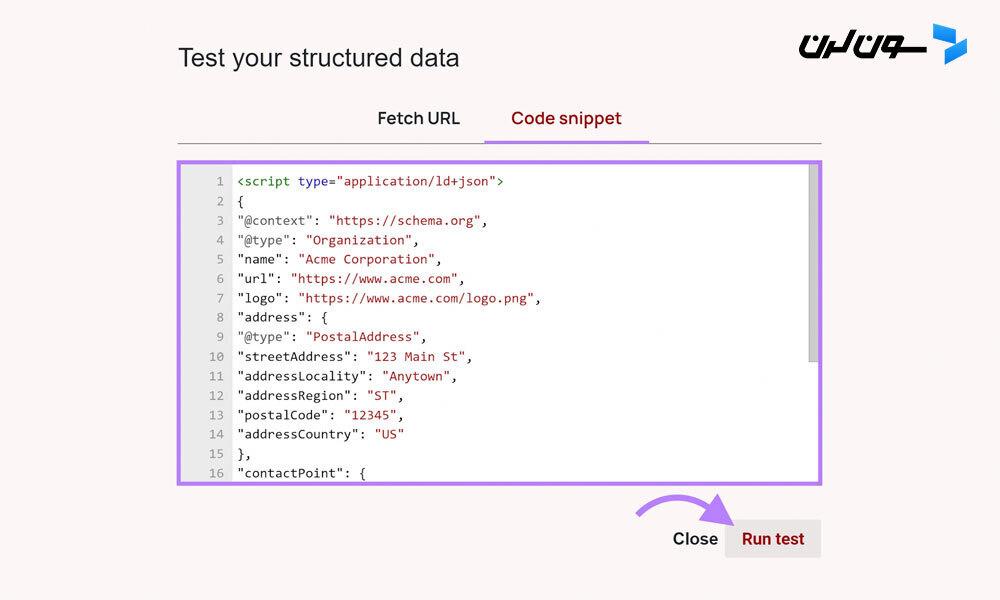Image resolution: width=1000 pixels, height=600 pixels.
Task: Click the blue arrow logo mark
Action: 950,44
